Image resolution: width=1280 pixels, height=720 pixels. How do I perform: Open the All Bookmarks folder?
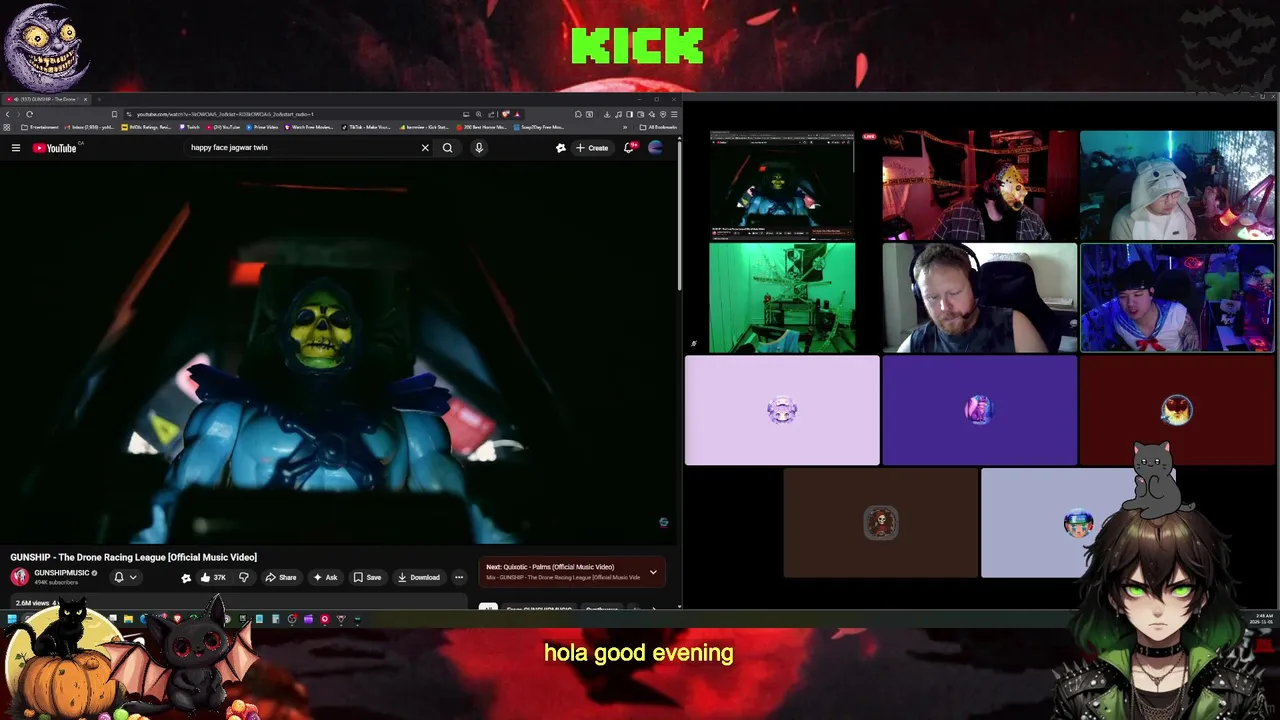[x=658, y=127]
